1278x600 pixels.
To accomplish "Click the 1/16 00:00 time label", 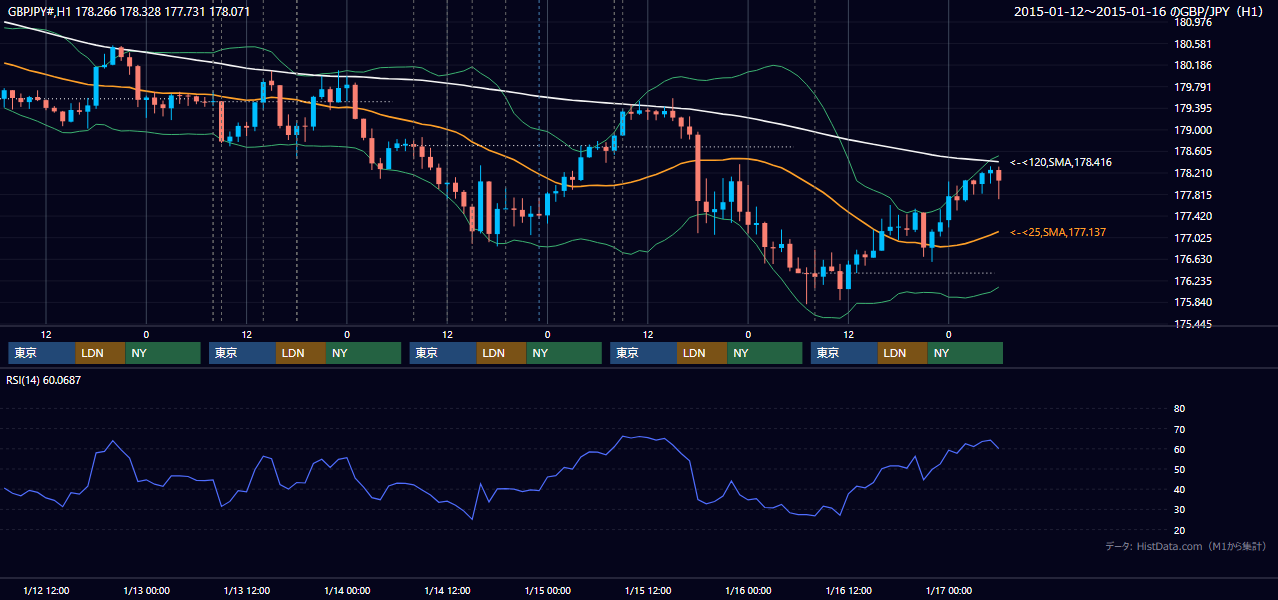I will (x=748, y=590).
